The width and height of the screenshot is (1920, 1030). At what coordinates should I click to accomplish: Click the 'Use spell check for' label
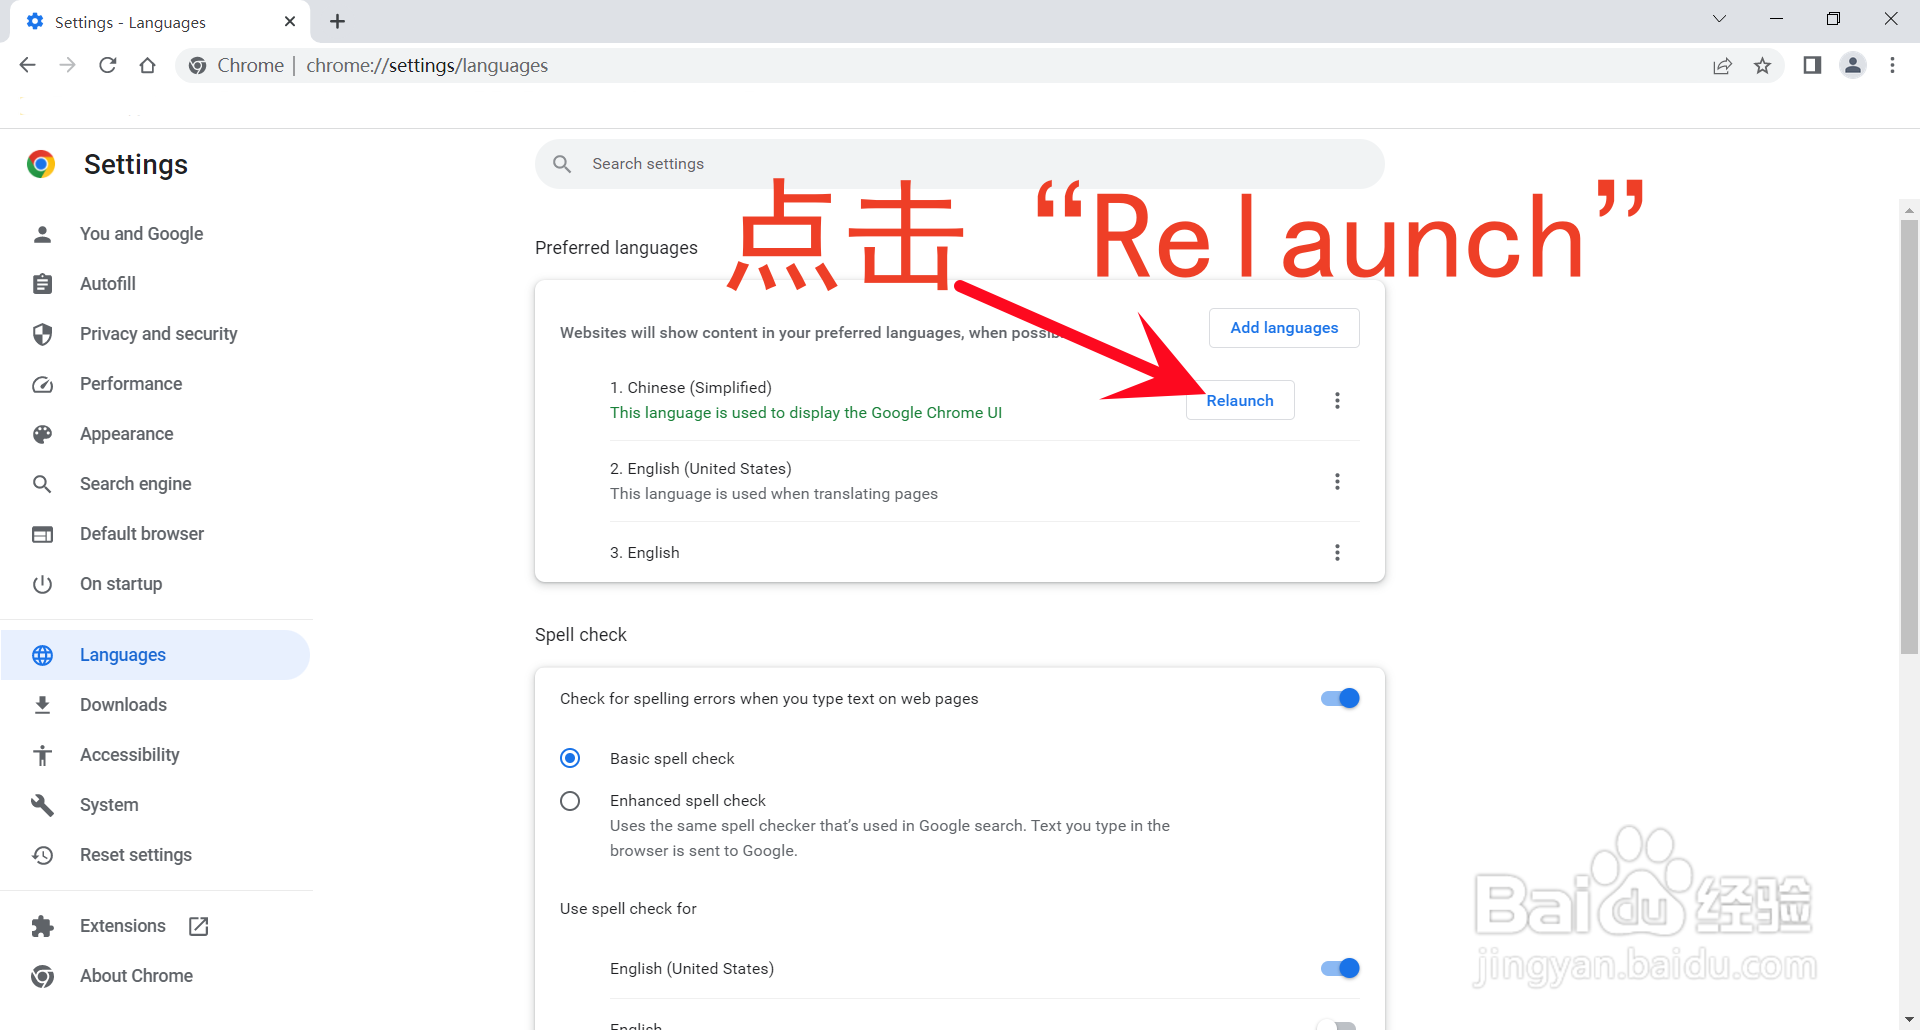pos(628,908)
